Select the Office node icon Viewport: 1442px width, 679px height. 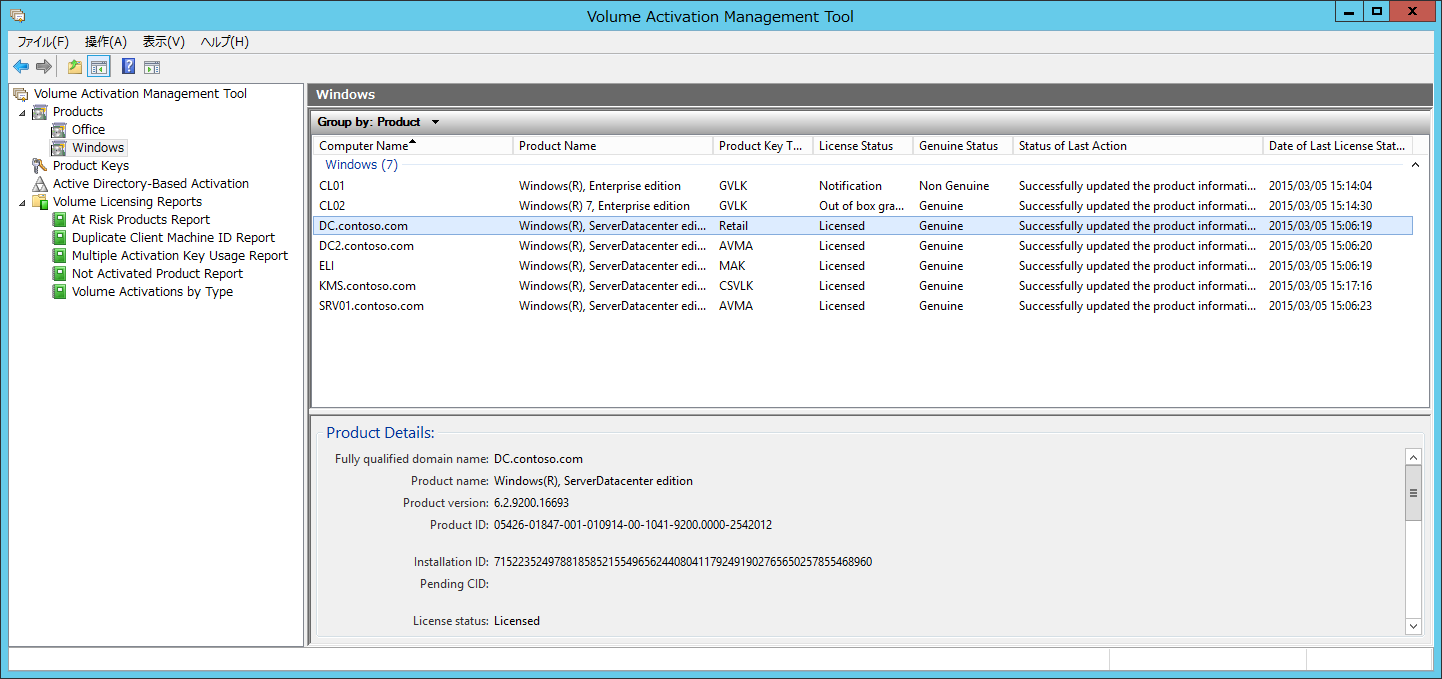coord(59,130)
